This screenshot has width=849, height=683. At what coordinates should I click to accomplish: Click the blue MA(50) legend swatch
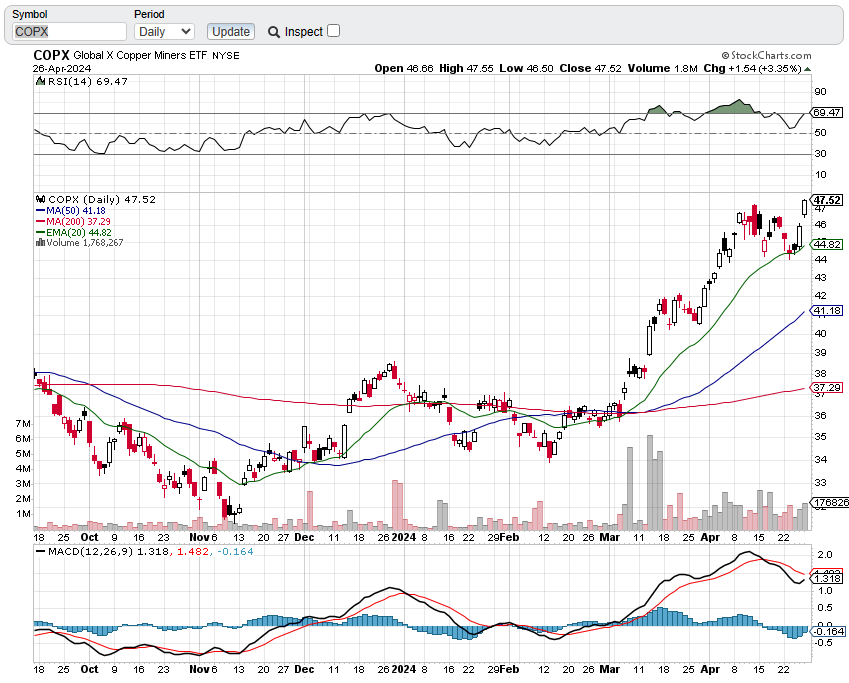pos(40,211)
